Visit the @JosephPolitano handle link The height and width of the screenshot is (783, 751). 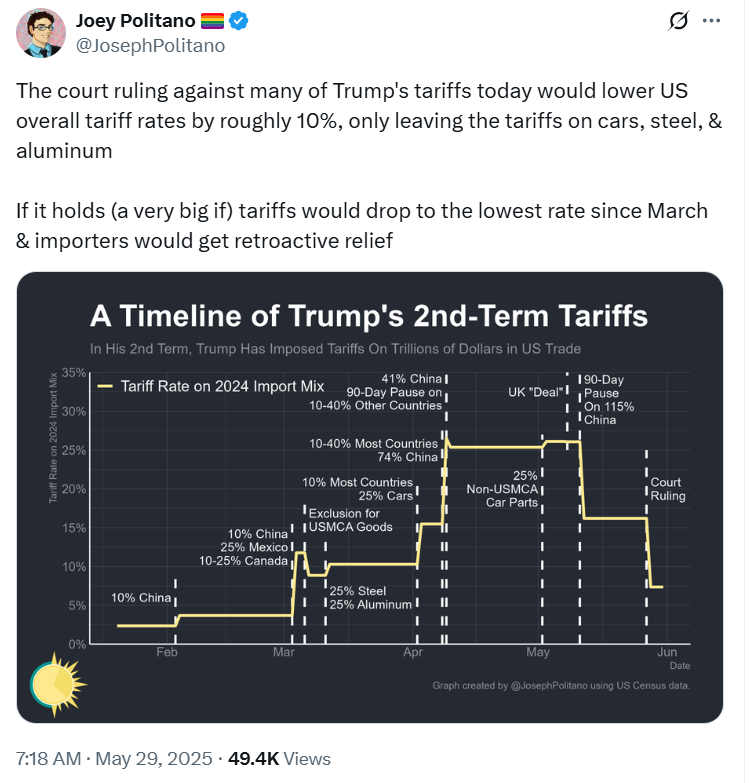[150, 45]
